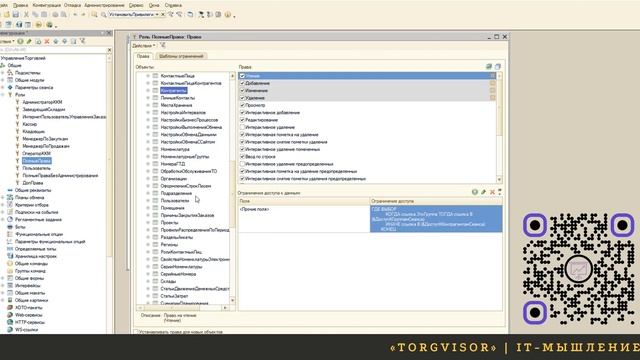Expand the Планы обмена tree node
640x360 pixels.
coord(3,197)
